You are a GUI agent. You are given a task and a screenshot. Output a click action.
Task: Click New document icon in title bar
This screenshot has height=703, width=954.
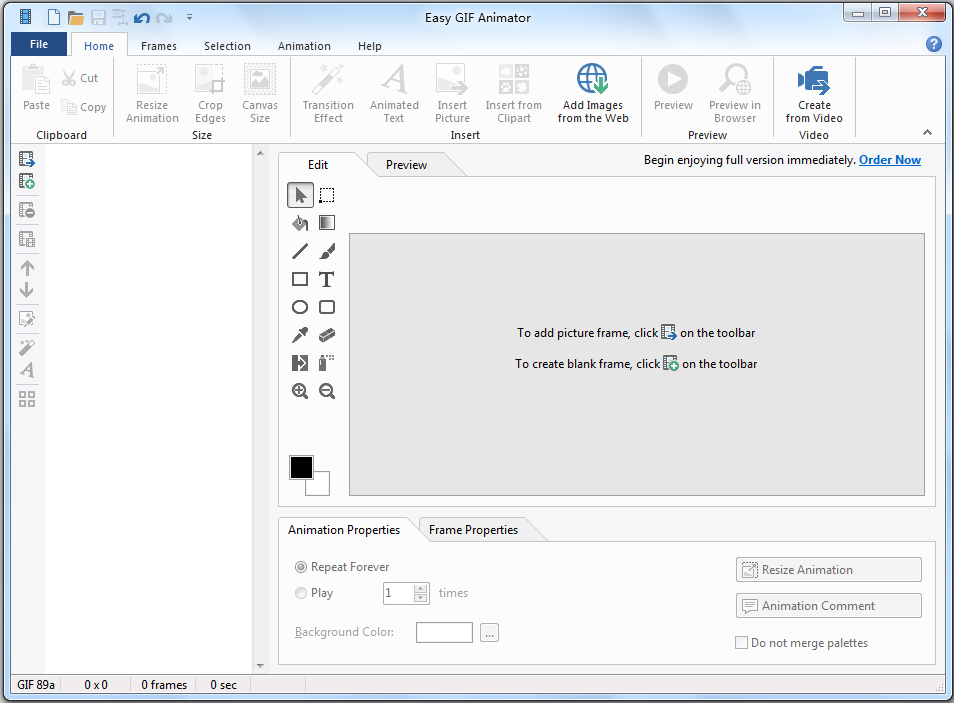click(x=54, y=17)
